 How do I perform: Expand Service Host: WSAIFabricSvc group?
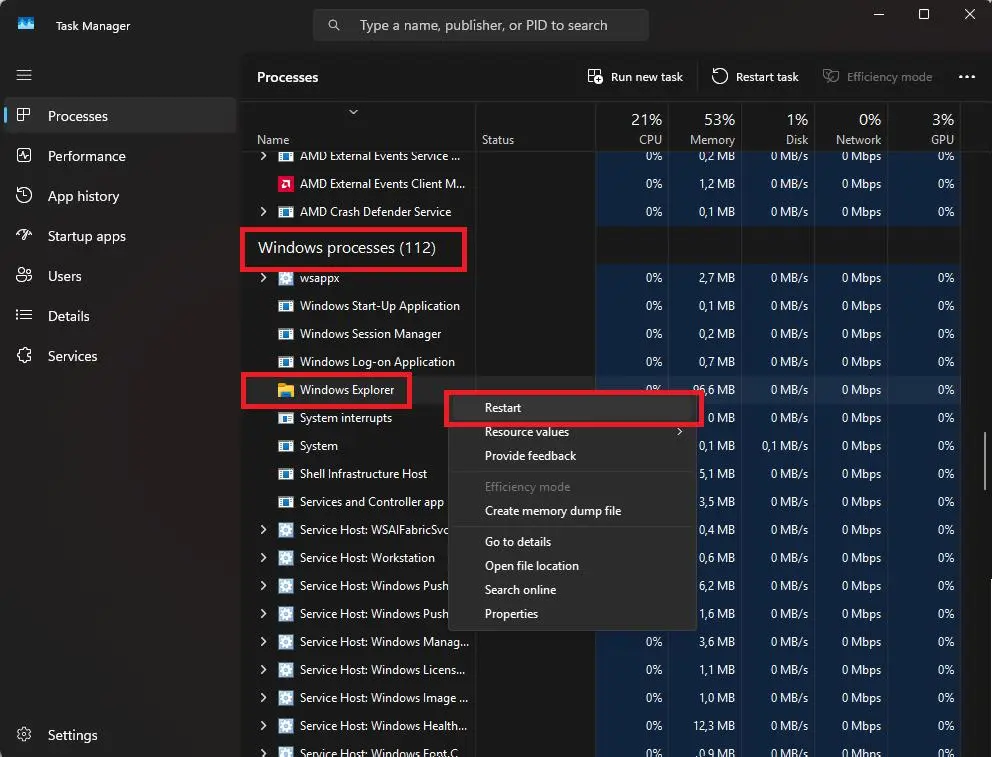point(263,530)
